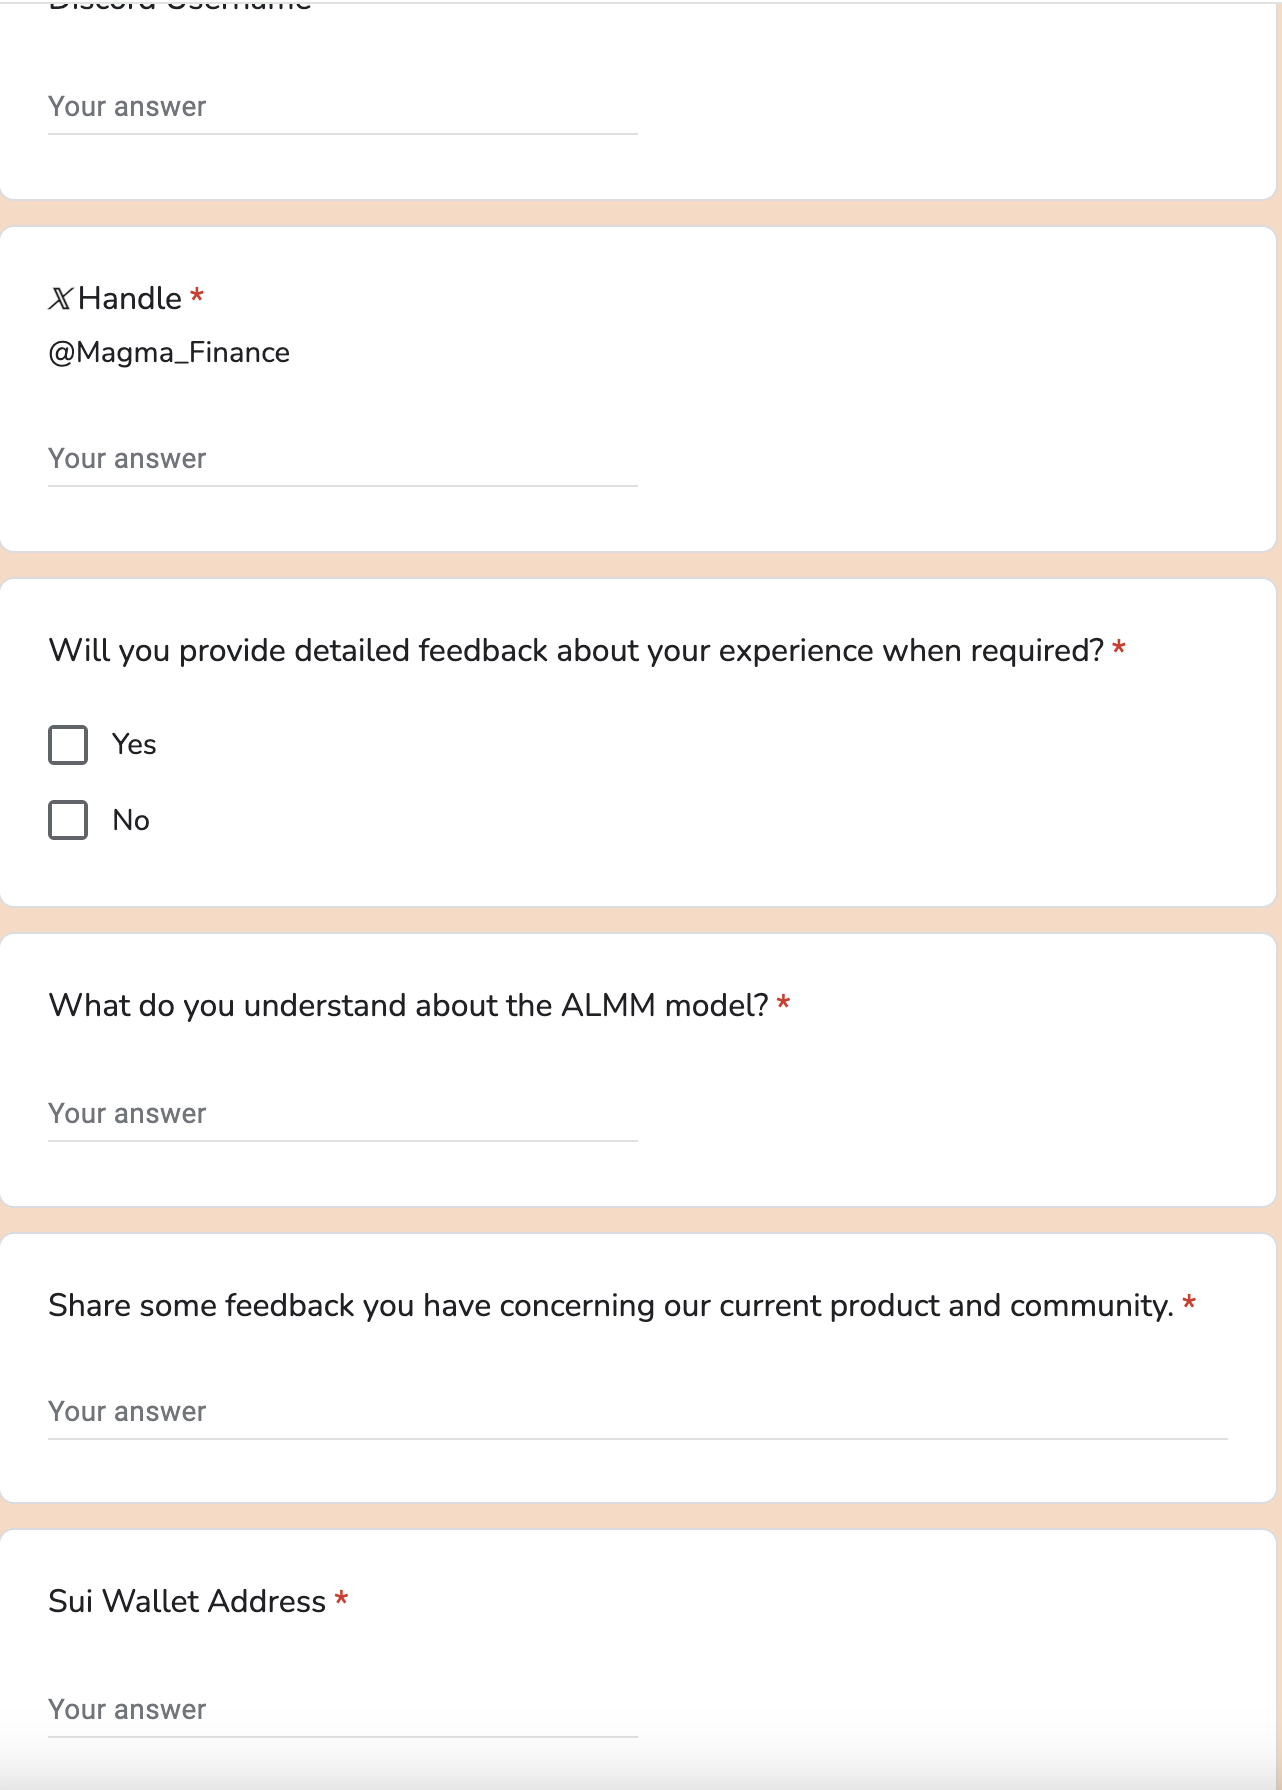
Task: Click required asterisk after ALMM model question
Action: tap(783, 1003)
